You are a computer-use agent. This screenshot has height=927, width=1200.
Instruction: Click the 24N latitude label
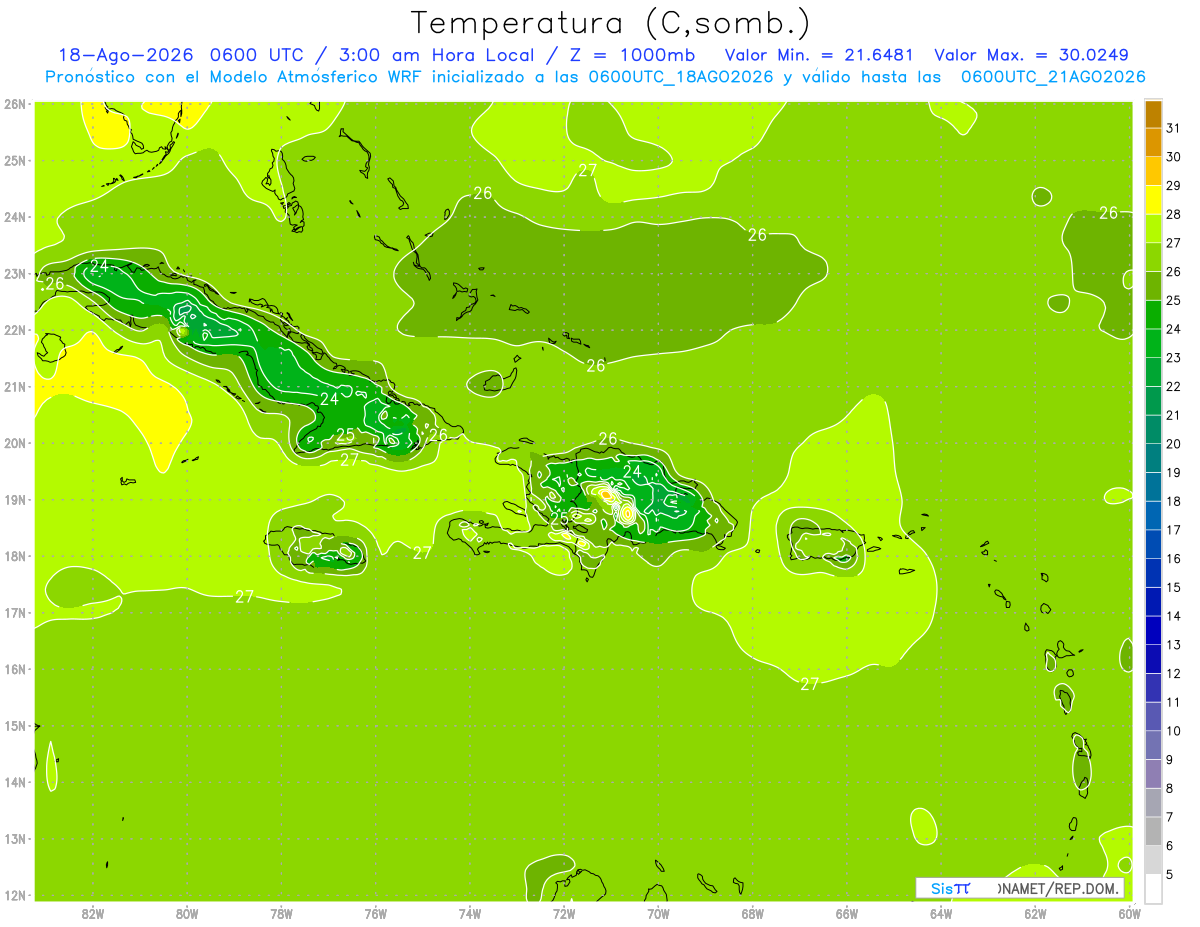[x=14, y=217]
